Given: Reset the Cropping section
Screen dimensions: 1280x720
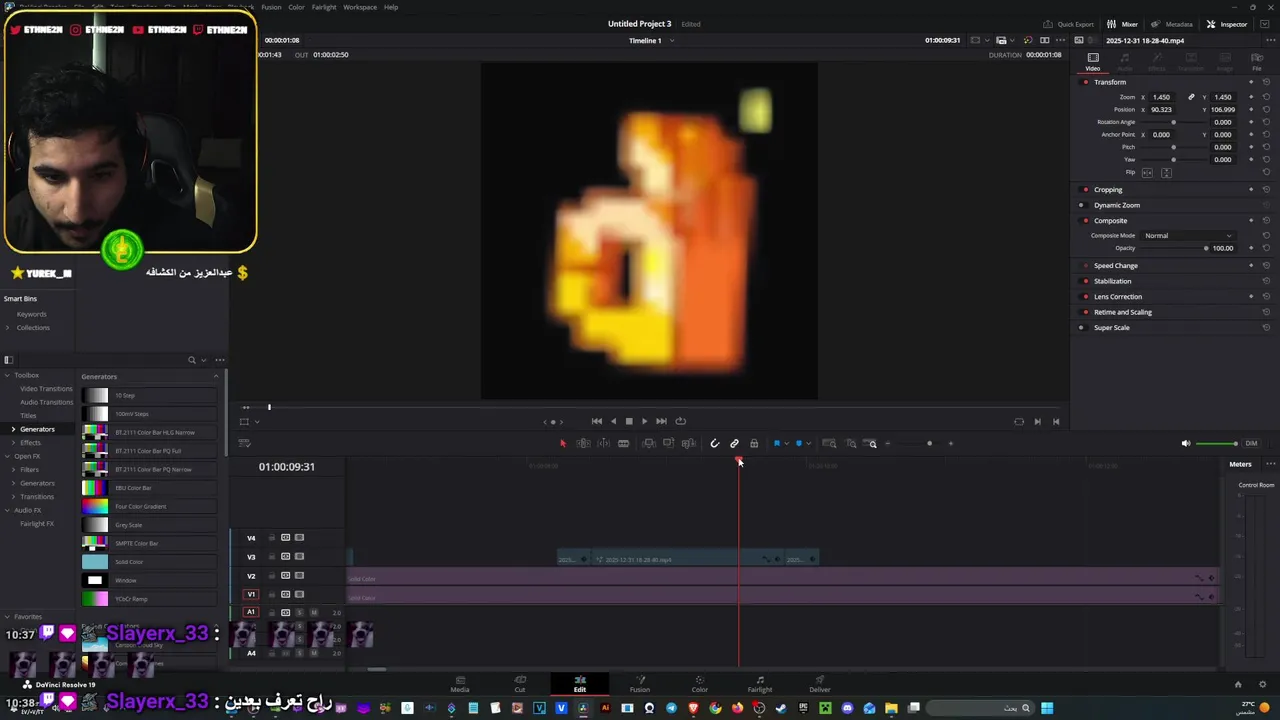Looking at the screenshot, I should click(1266, 189).
